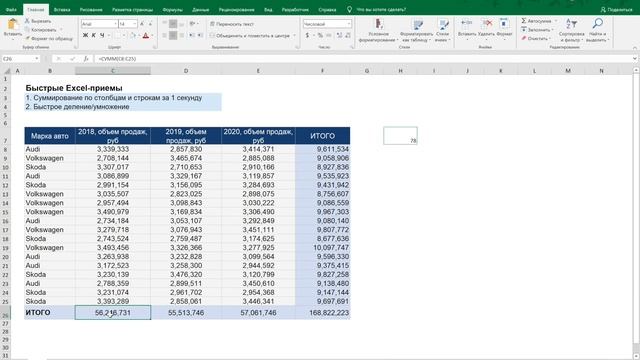
Task: Open the font size dropdown (14)
Action: click(135, 24)
